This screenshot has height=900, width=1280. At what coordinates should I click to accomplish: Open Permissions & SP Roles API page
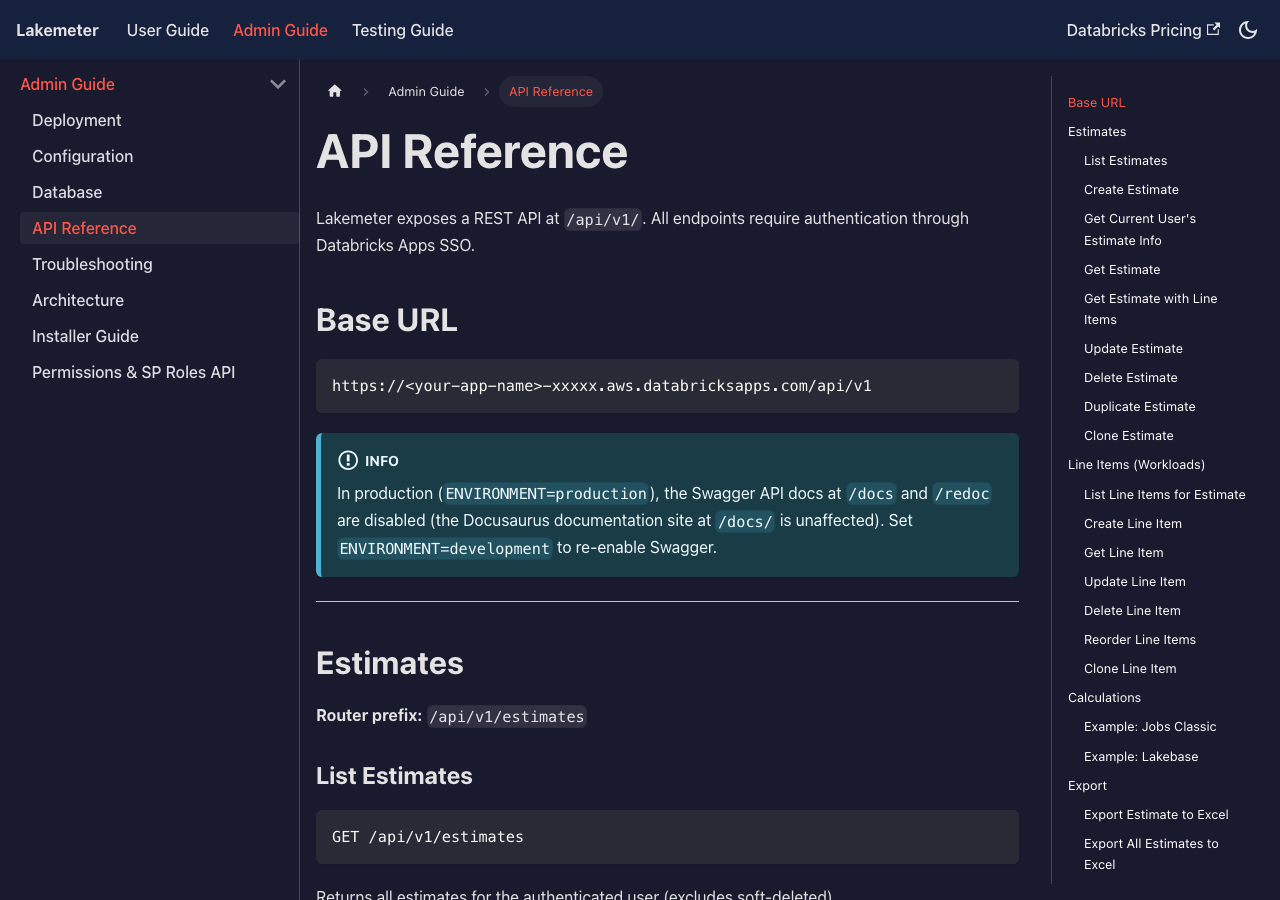click(x=133, y=372)
